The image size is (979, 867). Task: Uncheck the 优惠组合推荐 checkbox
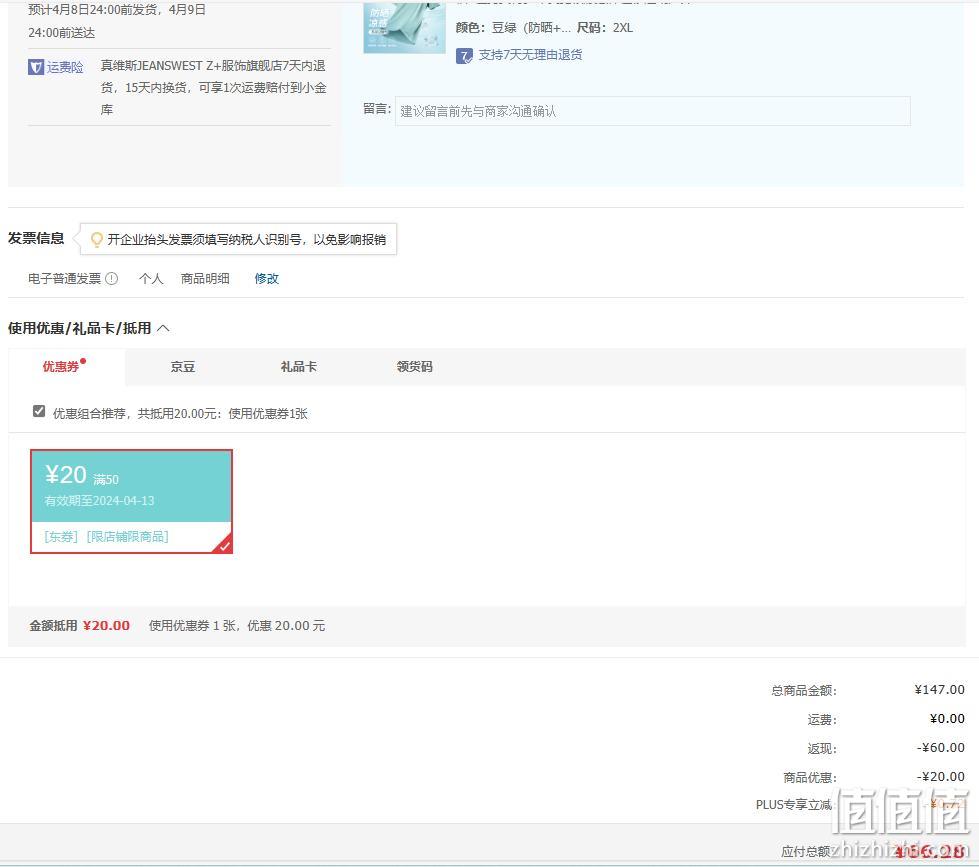pos(39,411)
